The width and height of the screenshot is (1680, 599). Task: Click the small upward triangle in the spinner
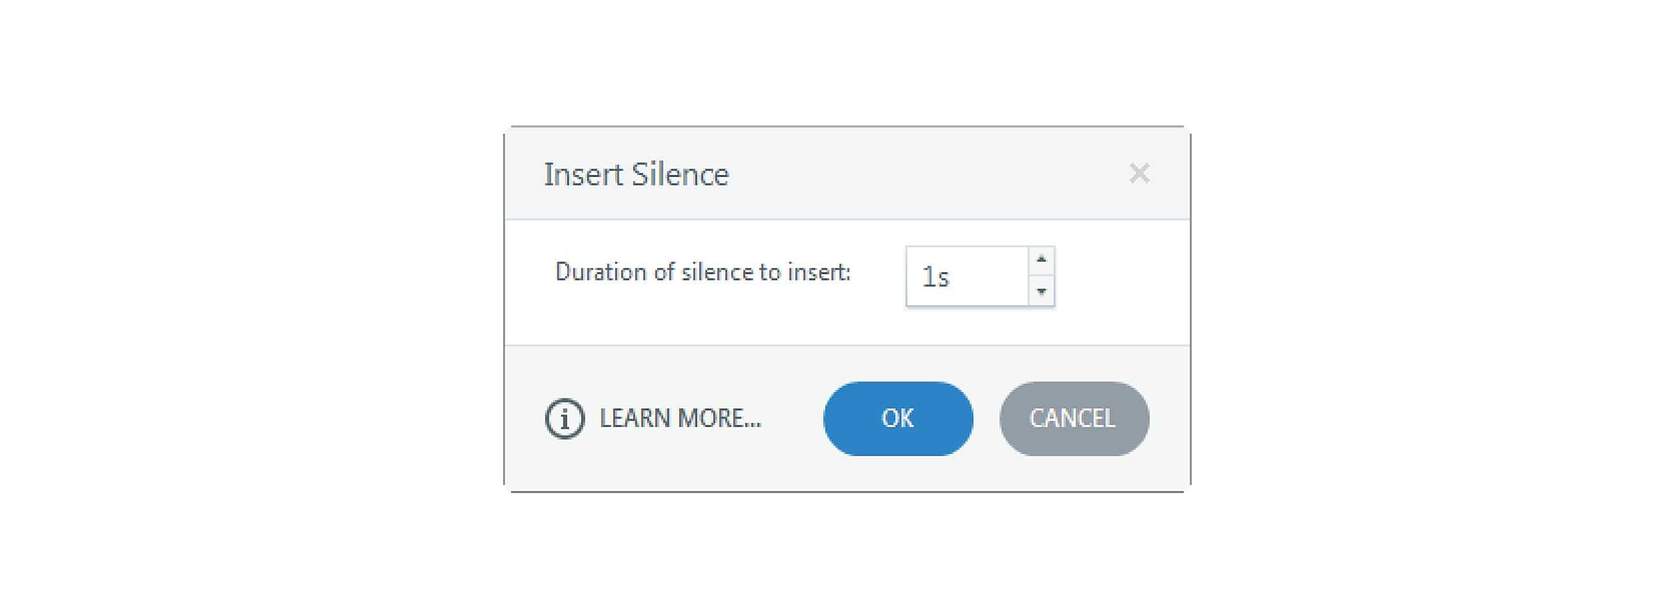coord(1041,260)
